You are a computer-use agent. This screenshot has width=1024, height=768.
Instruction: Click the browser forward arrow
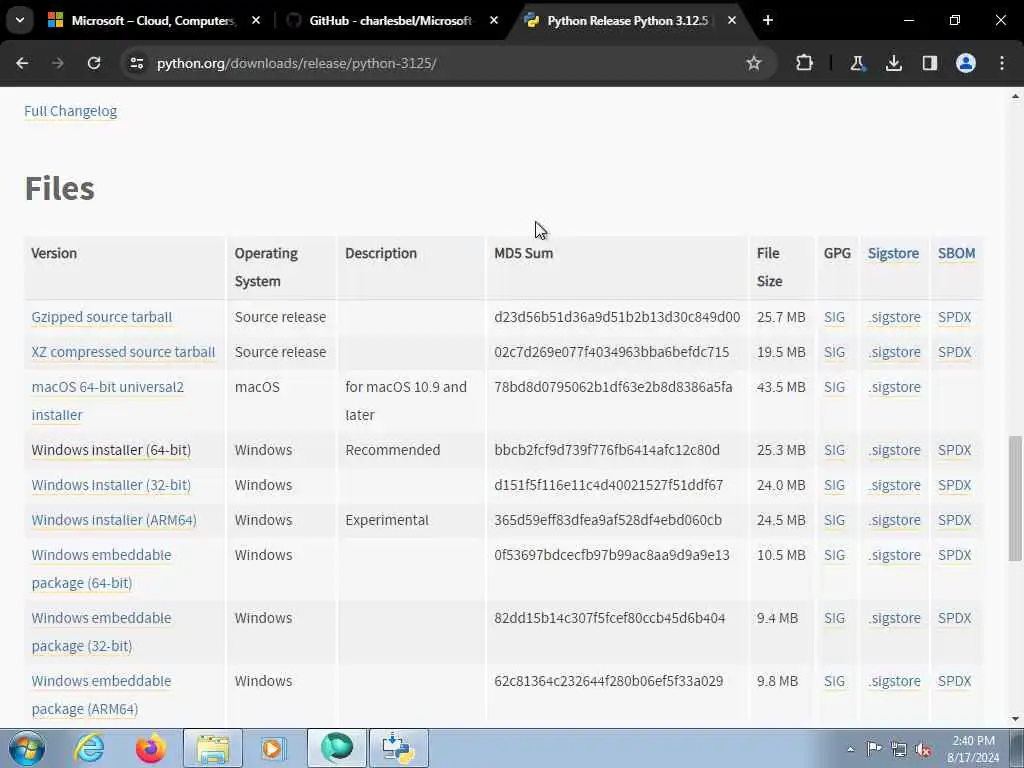pyautogui.click(x=57, y=63)
